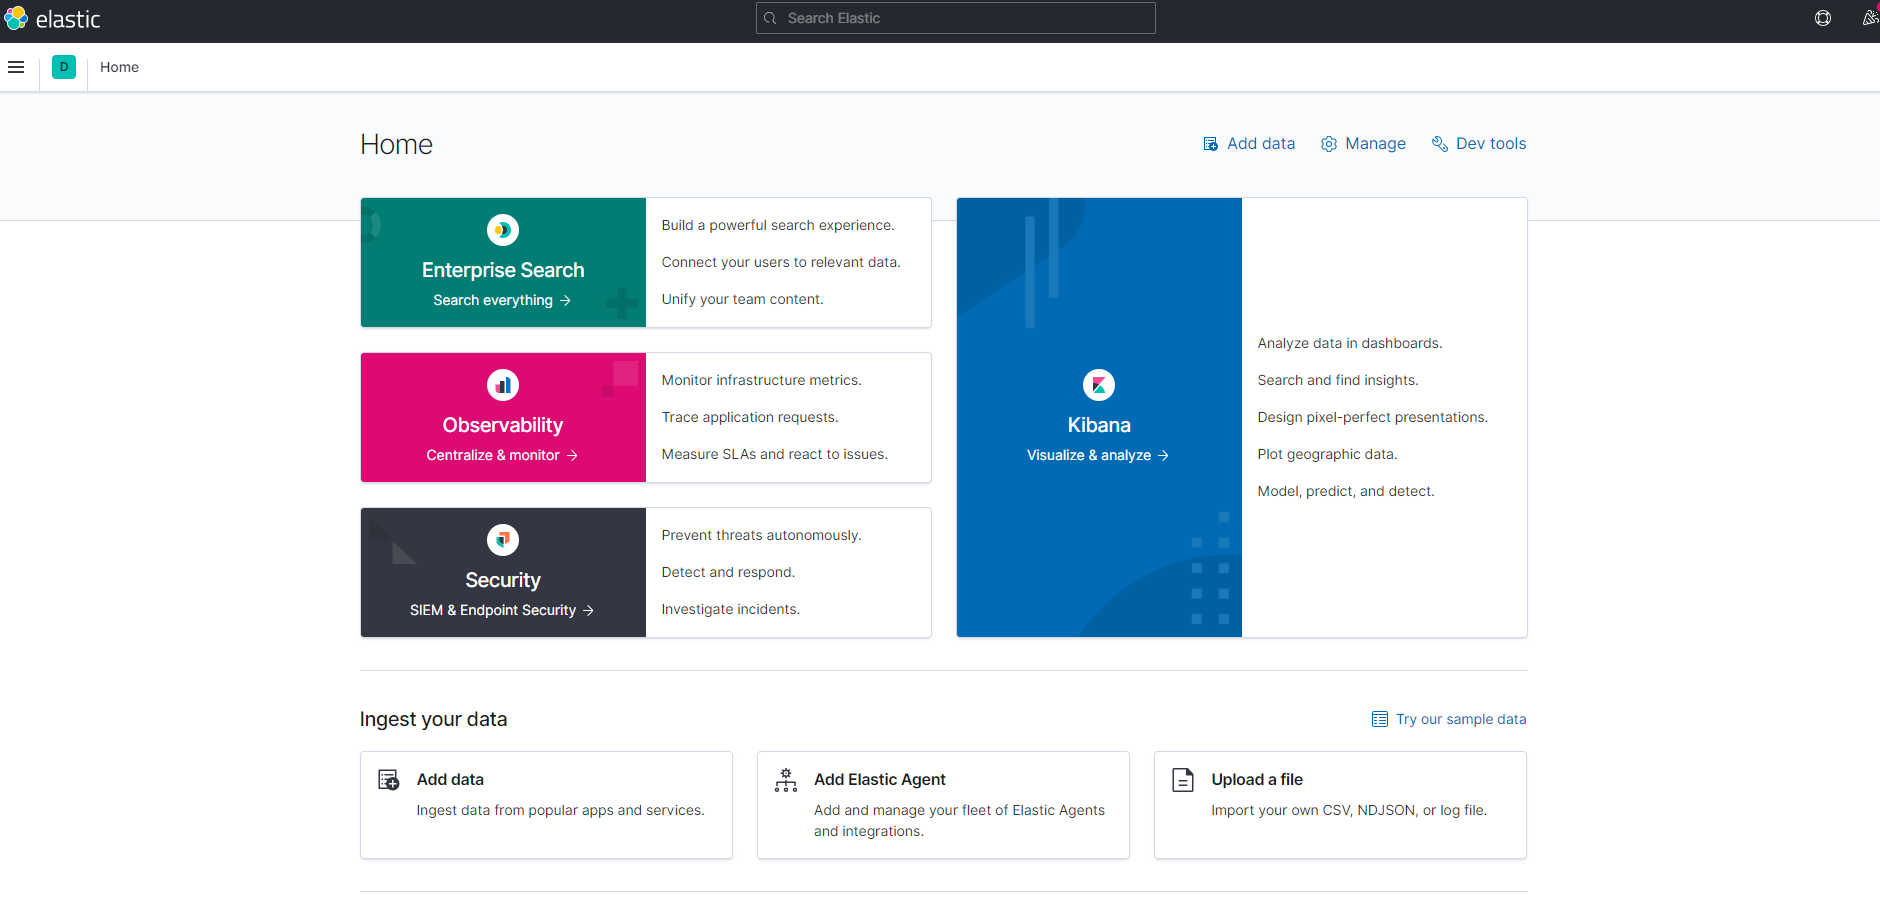Screen dimensions: 1880x905
Task: Click the sample data table icon
Action: click(x=1380, y=719)
